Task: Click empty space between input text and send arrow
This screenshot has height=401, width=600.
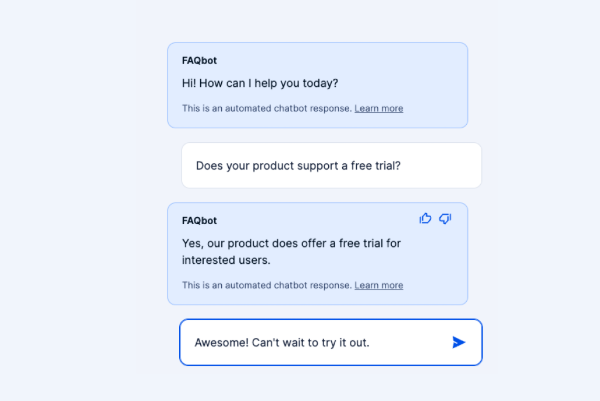Action: point(409,342)
